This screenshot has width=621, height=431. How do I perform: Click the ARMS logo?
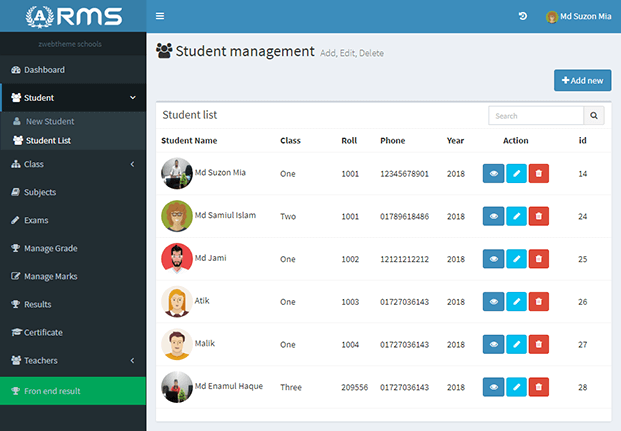click(73, 16)
